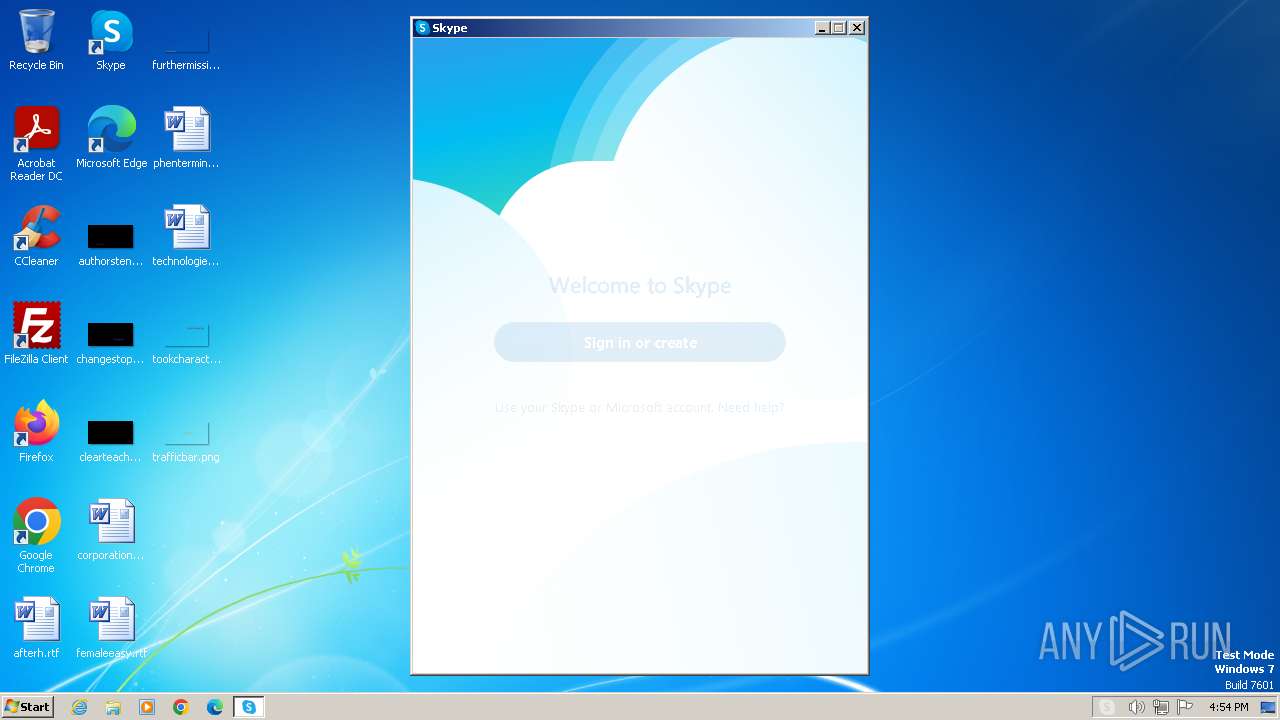Open the network tray icon
This screenshot has width=1280, height=720.
[x=1161, y=707]
